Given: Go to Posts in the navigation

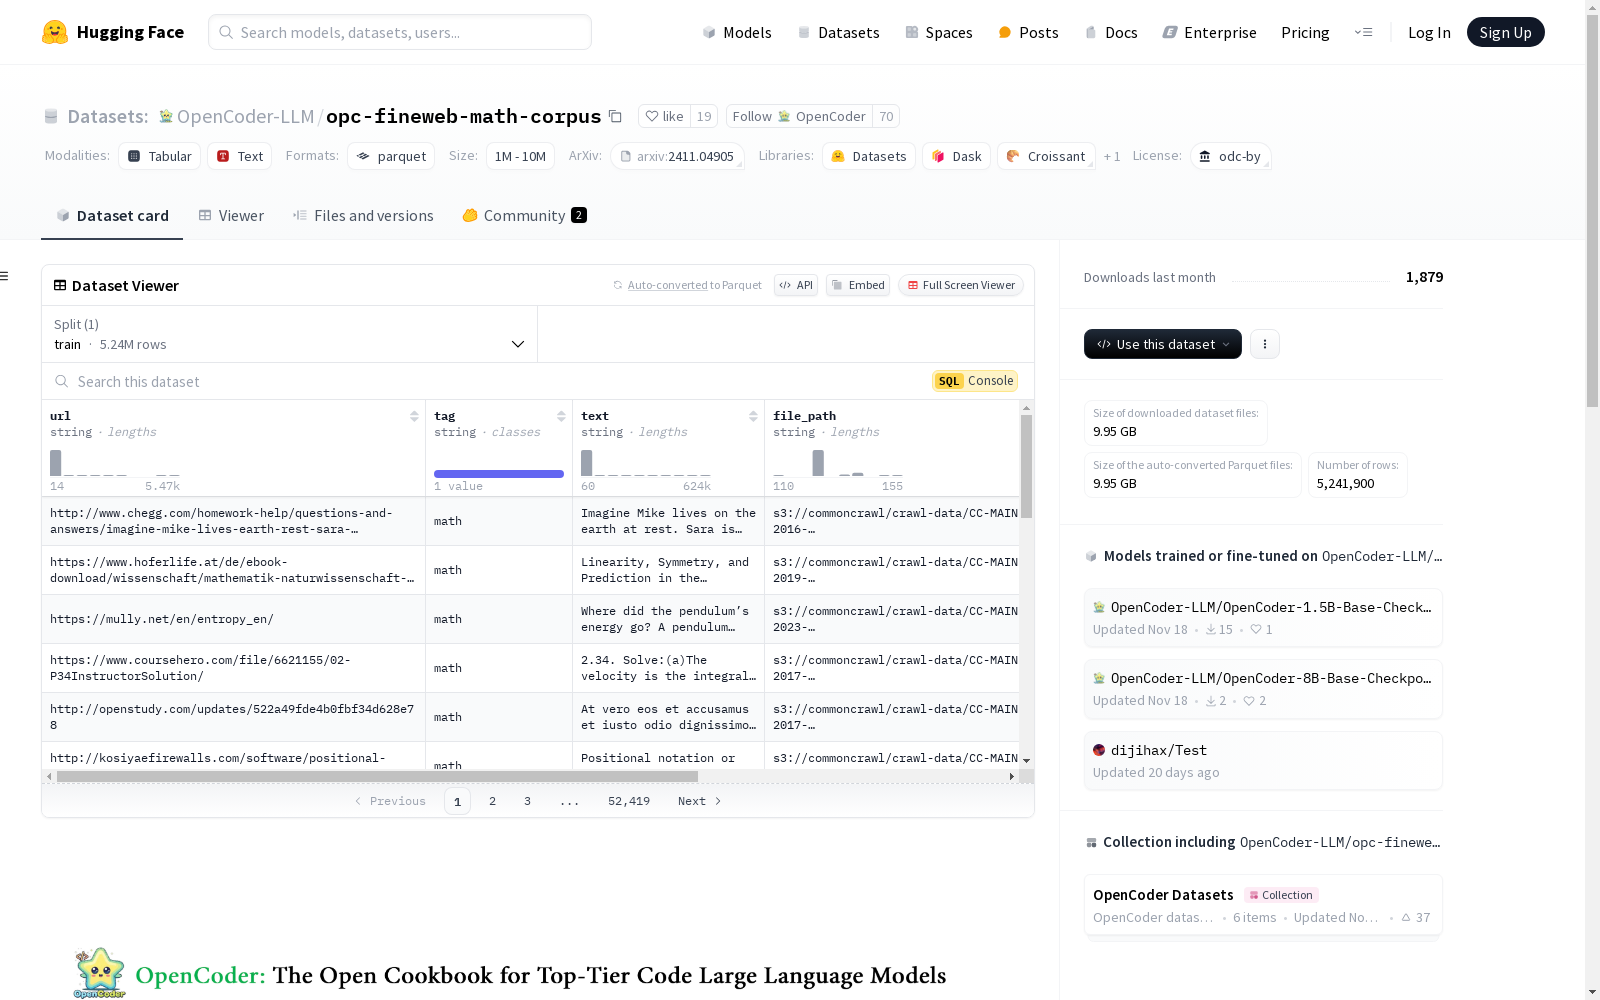Looking at the screenshot, I should tap(1028, 32).
